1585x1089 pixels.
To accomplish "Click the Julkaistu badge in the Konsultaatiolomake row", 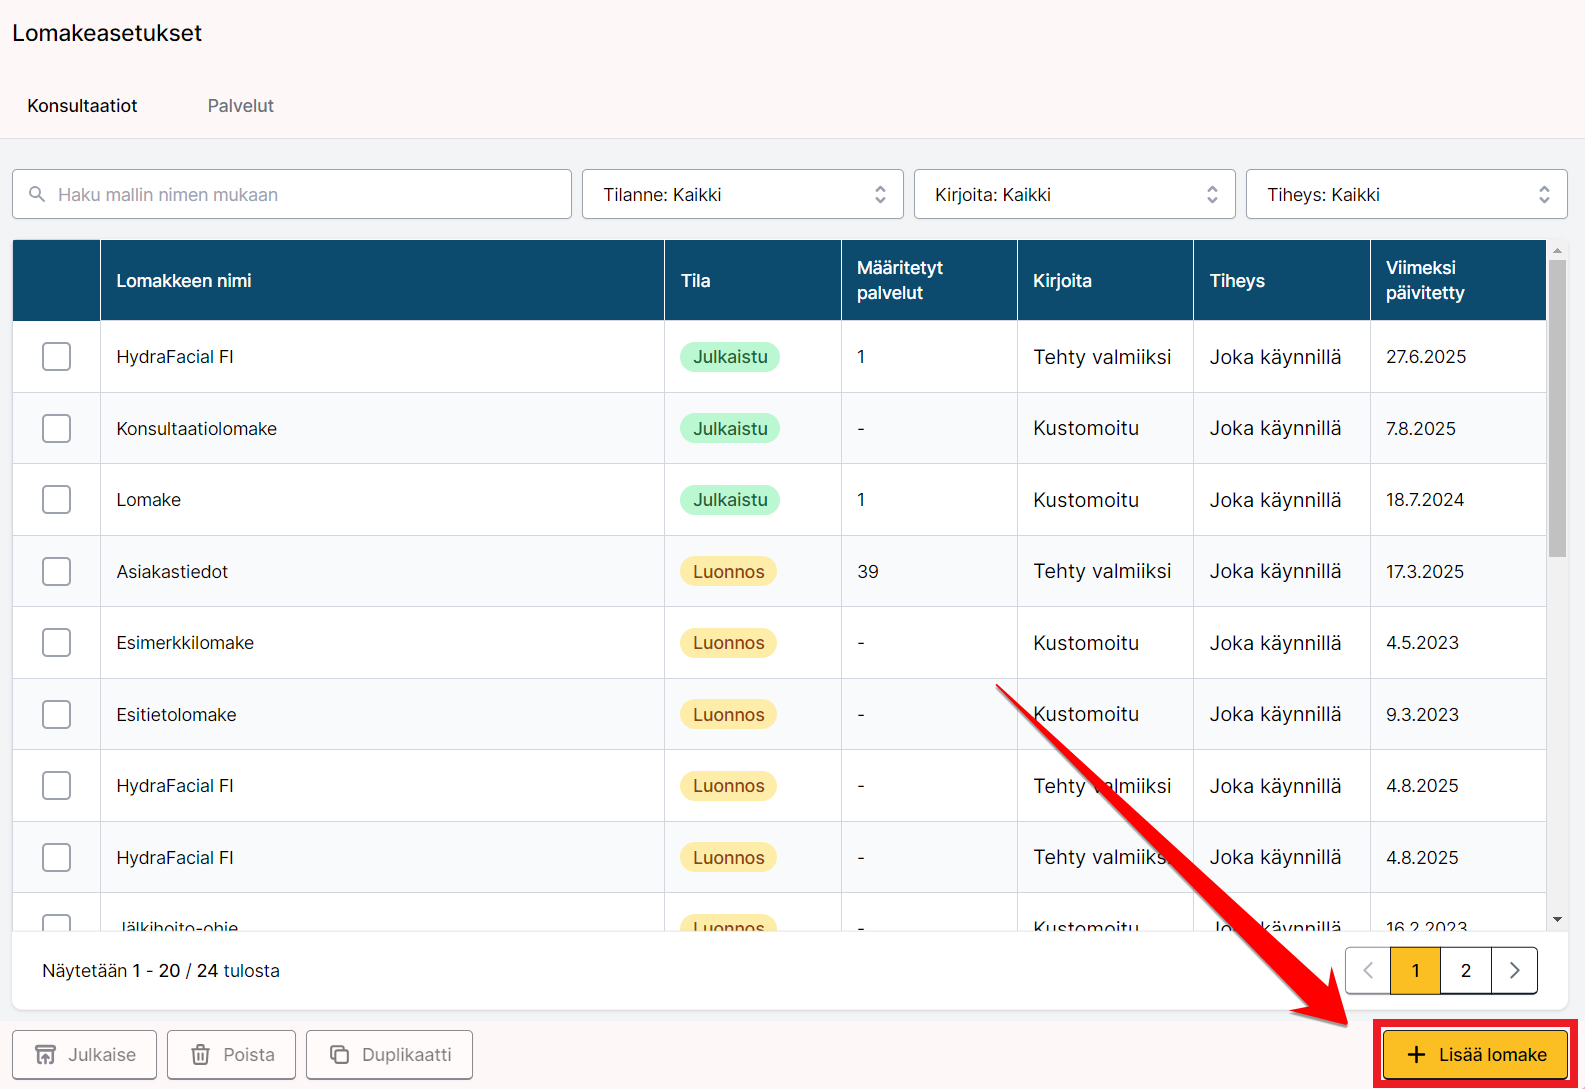I will pyautogui.click(x=730, y=428).
